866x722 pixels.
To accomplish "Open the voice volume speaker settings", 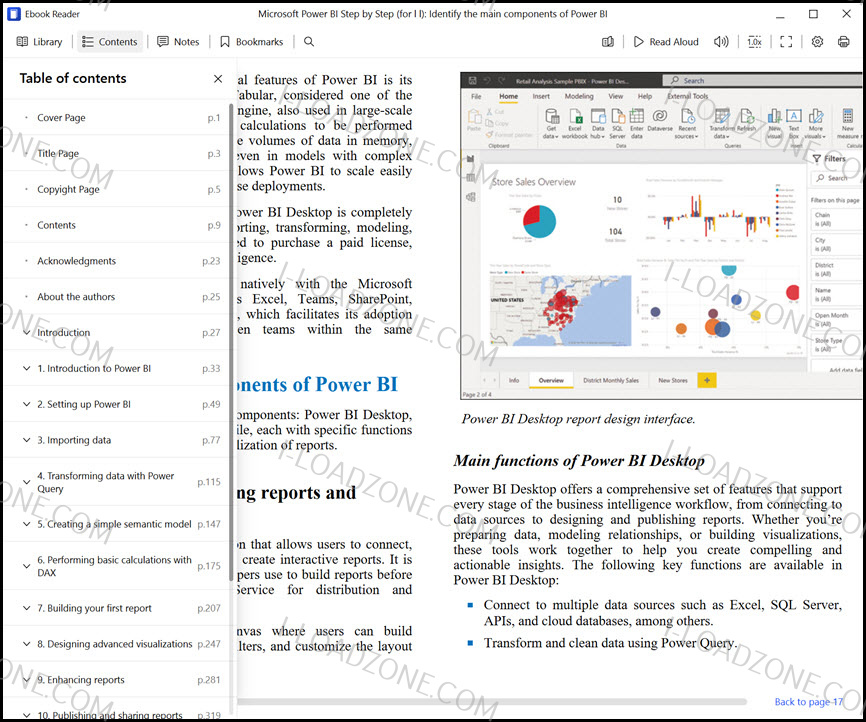I will 721,41.
